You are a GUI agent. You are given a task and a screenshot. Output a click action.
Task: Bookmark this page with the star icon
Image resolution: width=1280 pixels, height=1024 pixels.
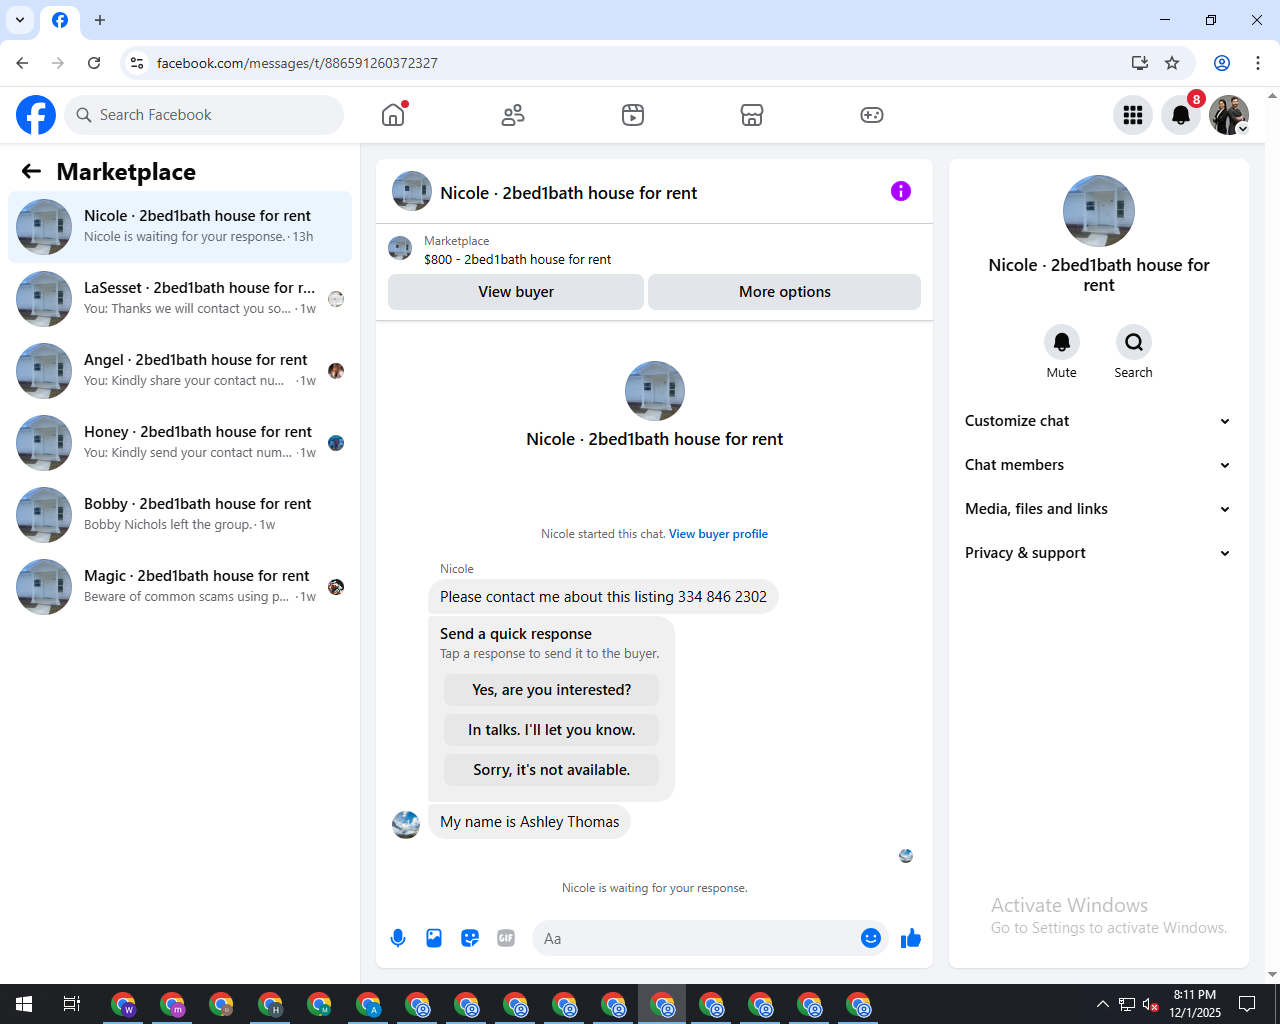point(1172,63)
